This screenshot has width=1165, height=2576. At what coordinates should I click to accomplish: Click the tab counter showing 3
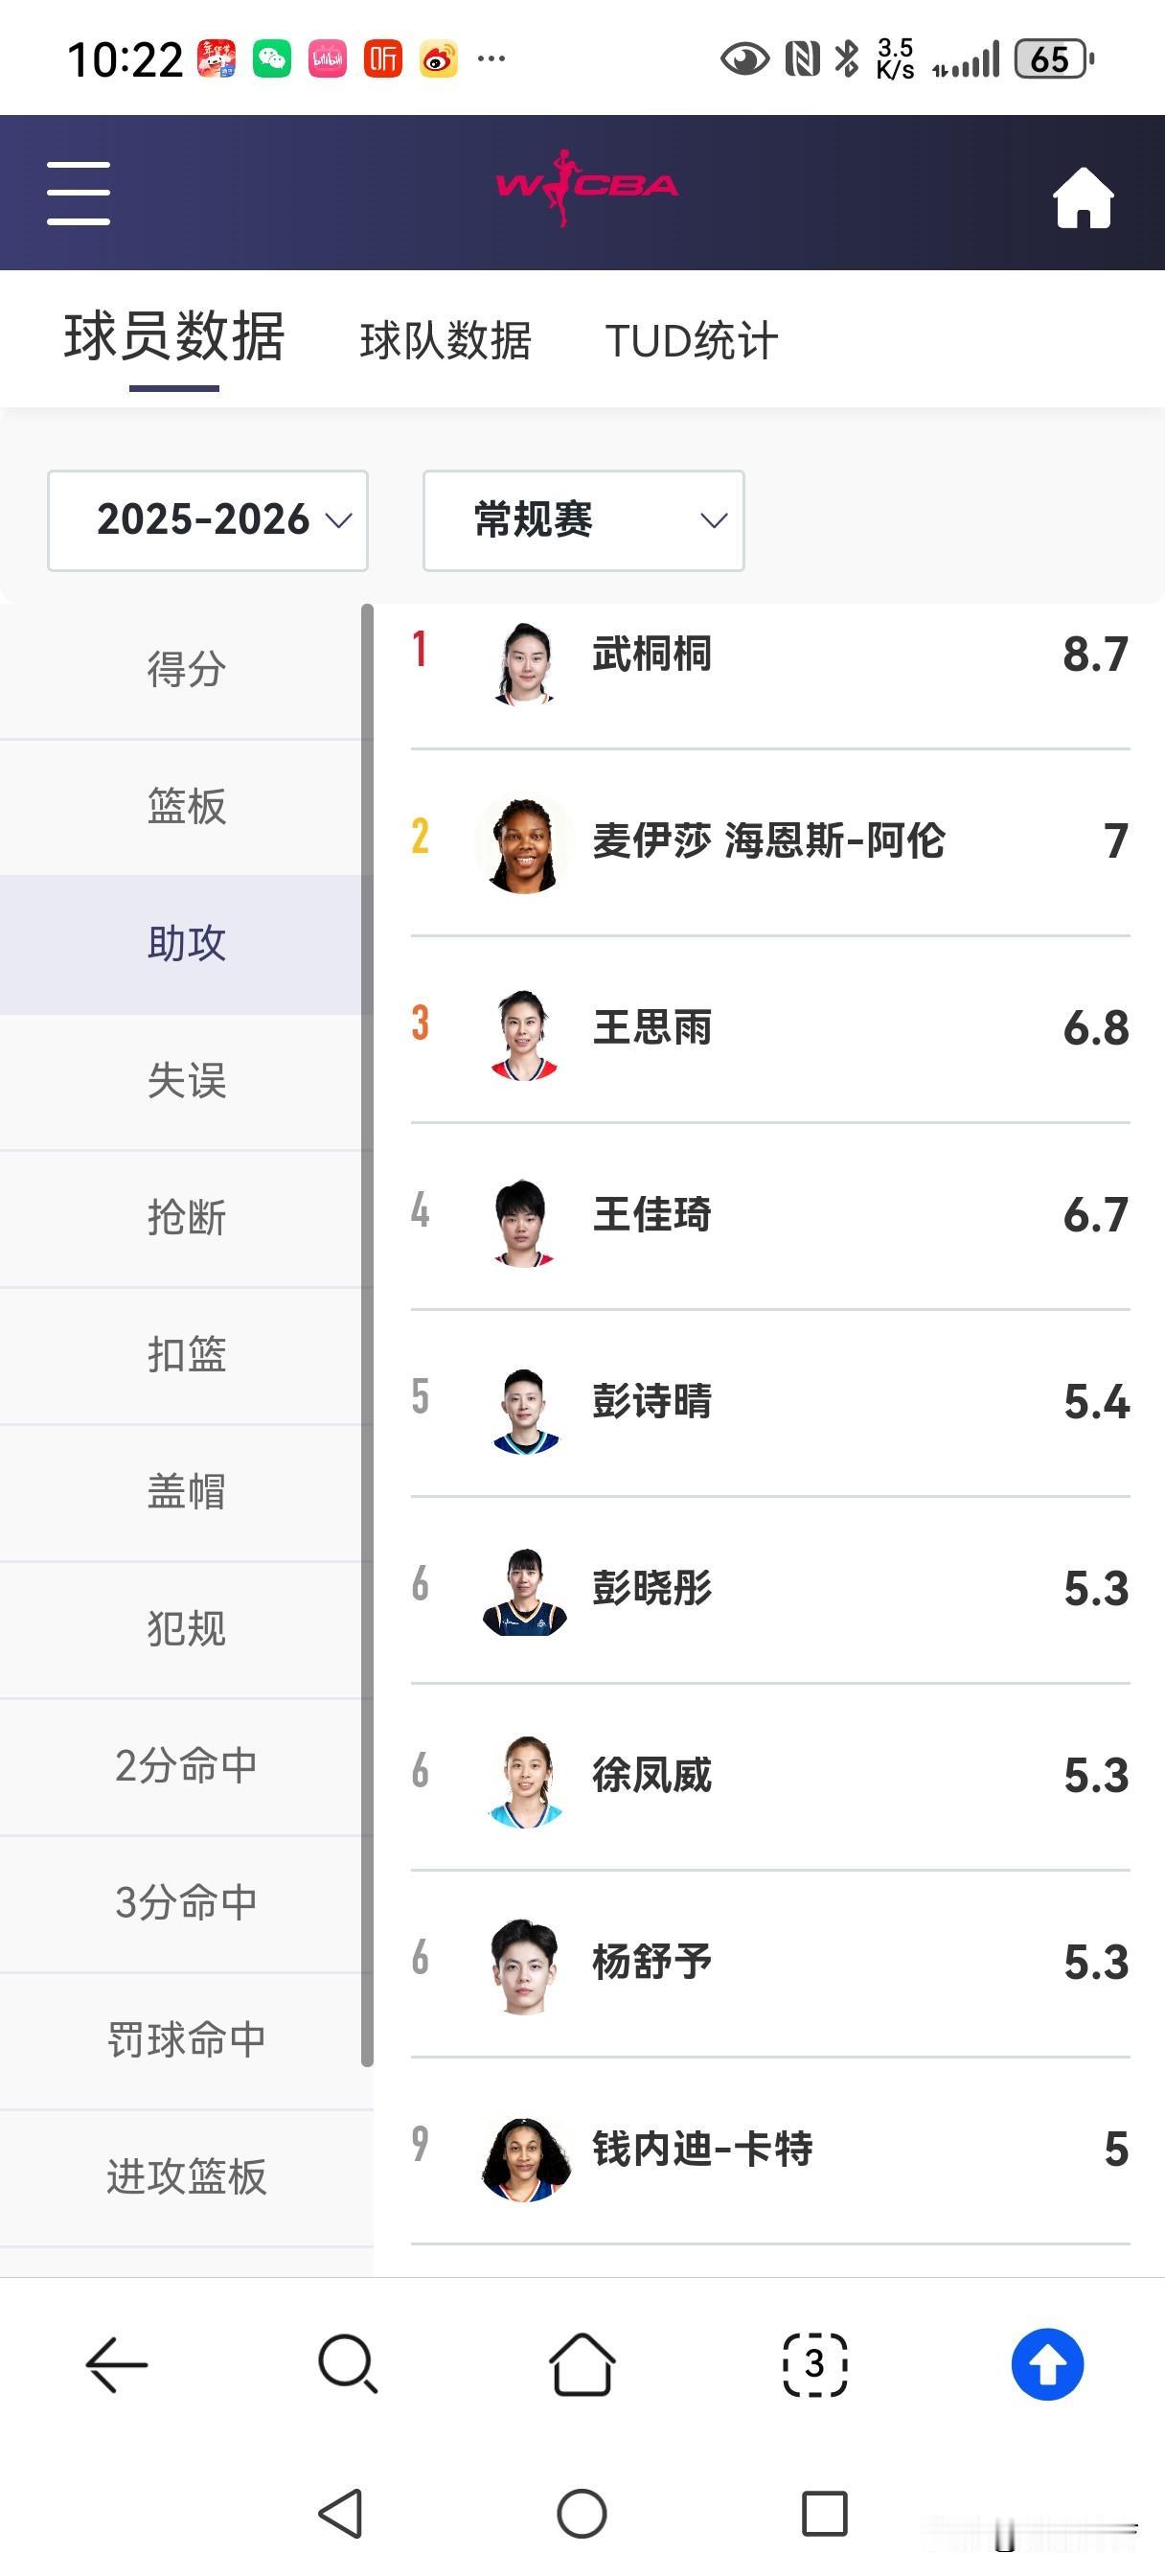pyautogui.click(x=814, y=2363)
